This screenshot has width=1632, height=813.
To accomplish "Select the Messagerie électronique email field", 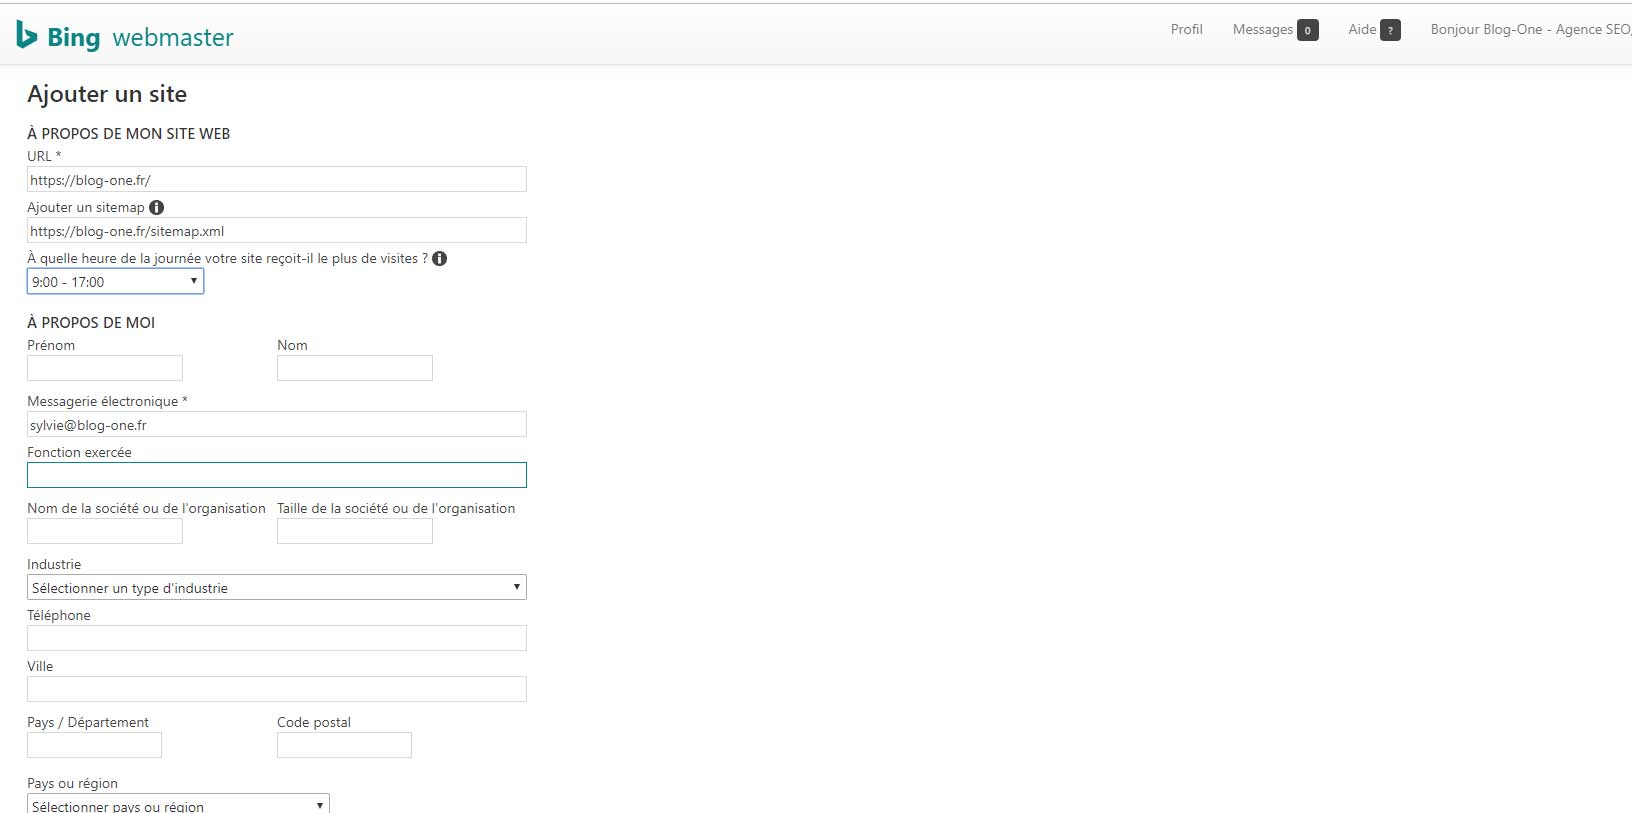I will click(276, 425).
